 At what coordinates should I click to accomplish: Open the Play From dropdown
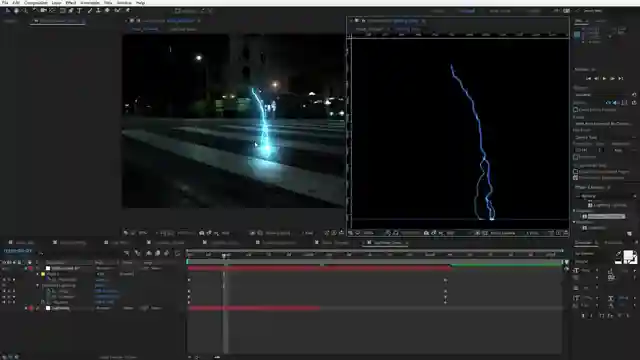pyautogui.click(x=605, y=138)
